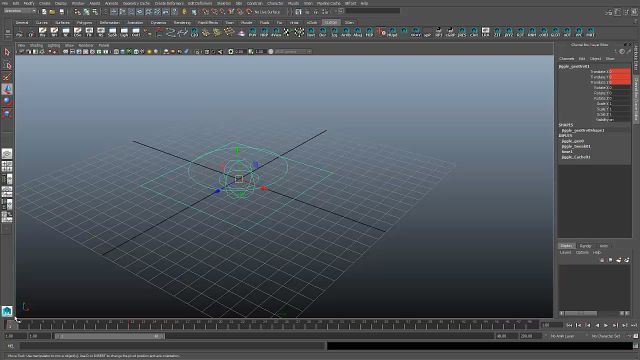Click the lock magnet icon in status line
The image size is (640, 360).
click(184, 12)
